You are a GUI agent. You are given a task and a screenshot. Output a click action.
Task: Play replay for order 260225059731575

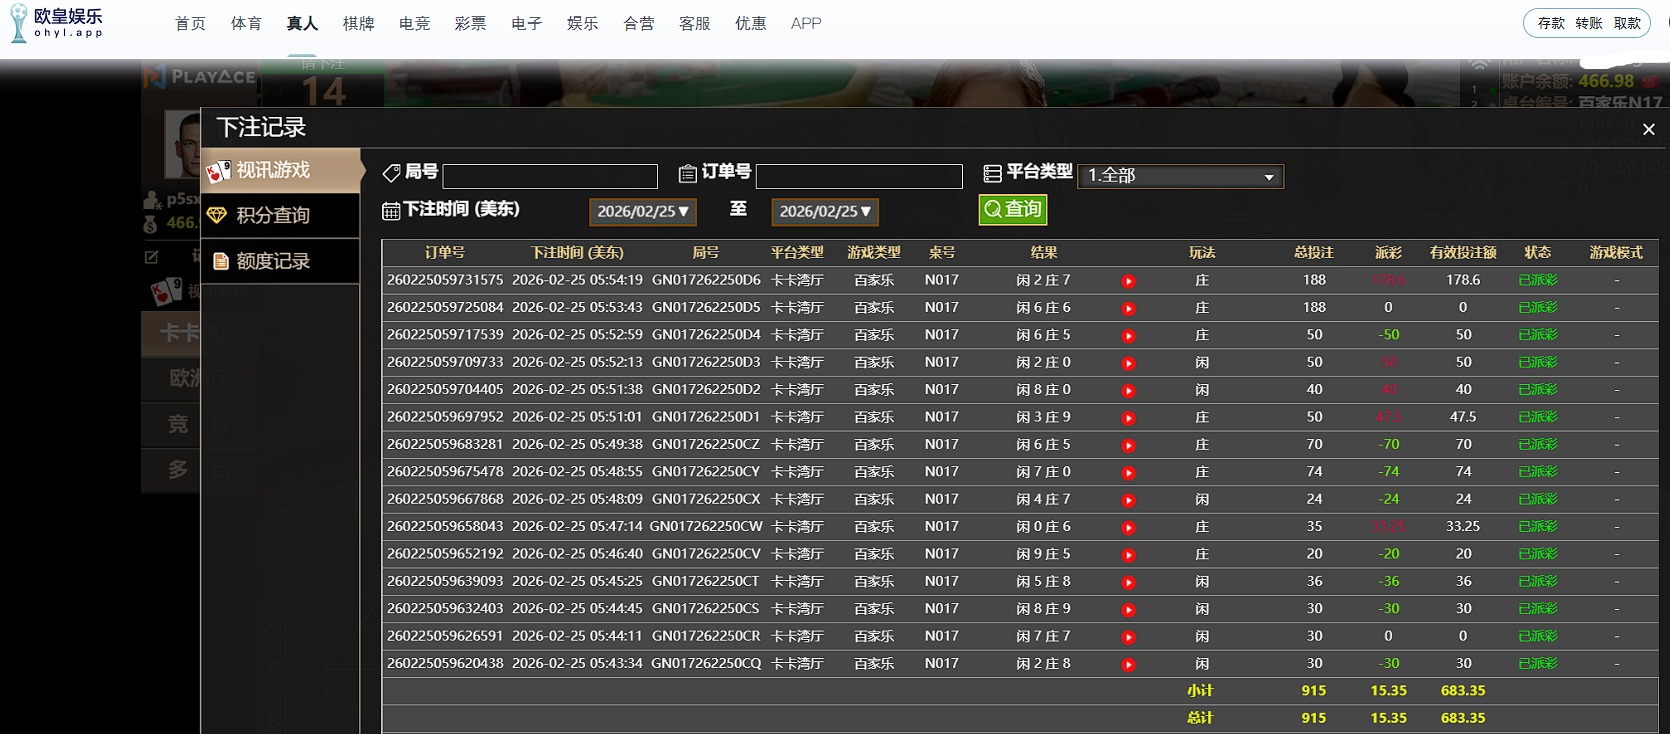[x=1128, y=281]
